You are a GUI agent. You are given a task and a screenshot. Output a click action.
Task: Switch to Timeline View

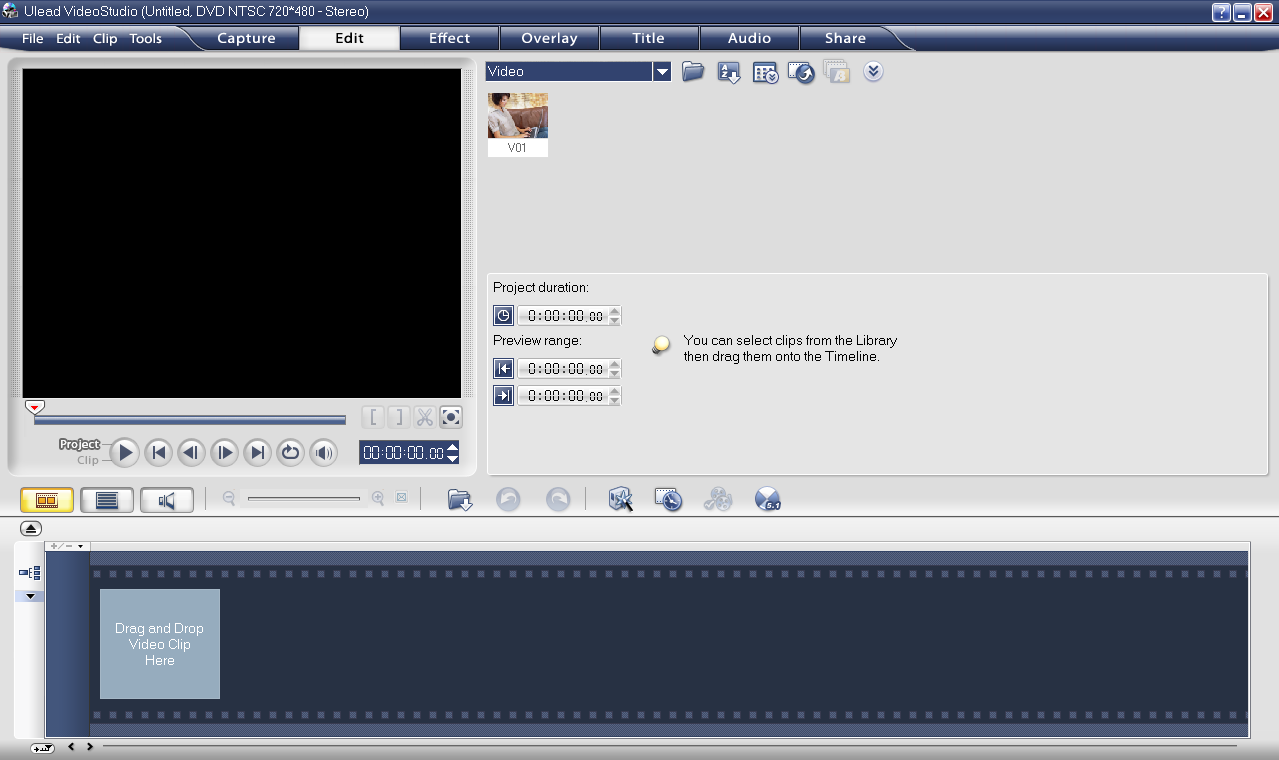[107, 498]
